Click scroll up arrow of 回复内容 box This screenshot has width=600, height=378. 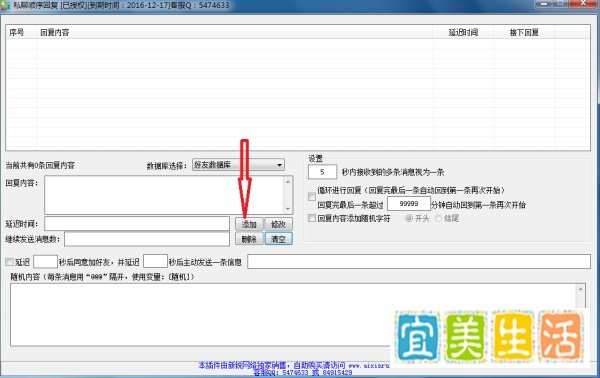coord(288,181)
